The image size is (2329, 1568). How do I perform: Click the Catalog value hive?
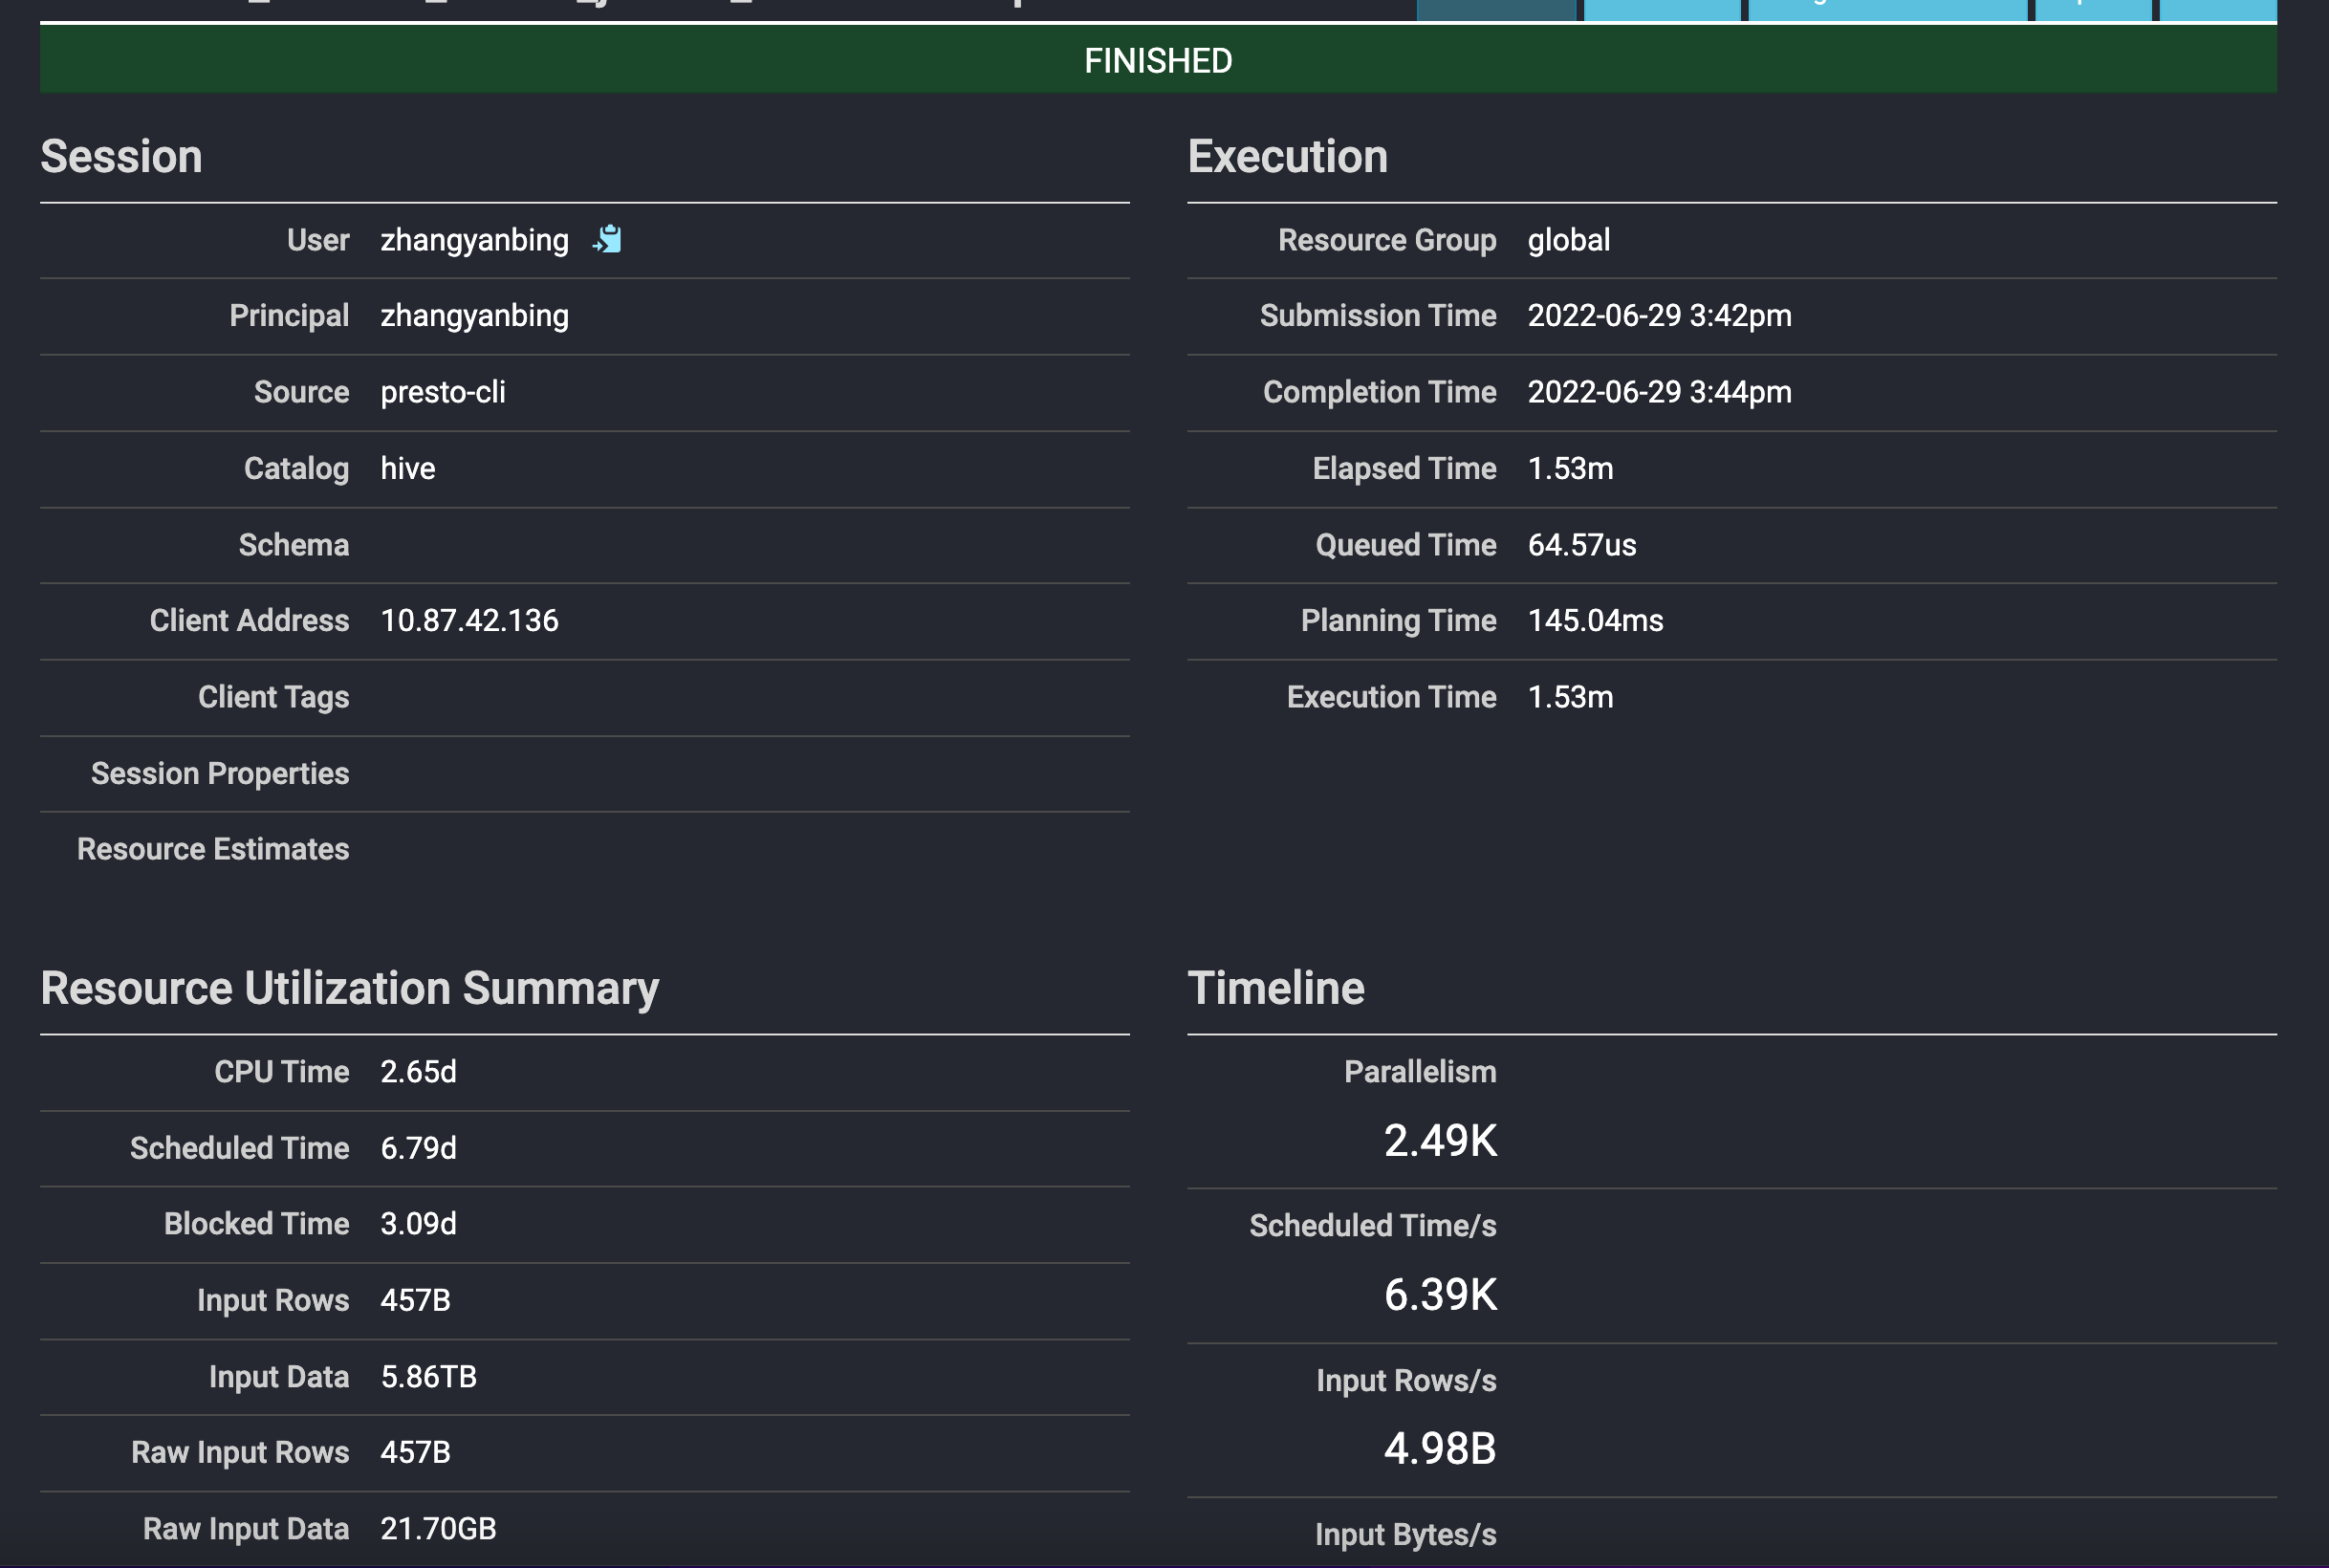[x=407, y=468]
